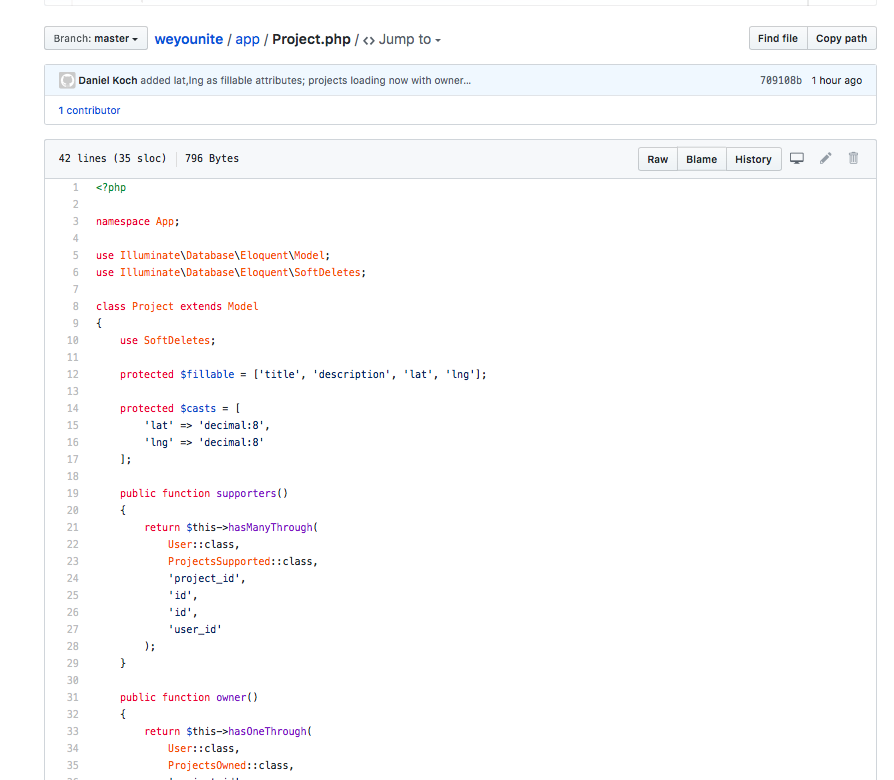
Task: Go to the app folder breadcrumb
Action: click(x=247, y=39)
